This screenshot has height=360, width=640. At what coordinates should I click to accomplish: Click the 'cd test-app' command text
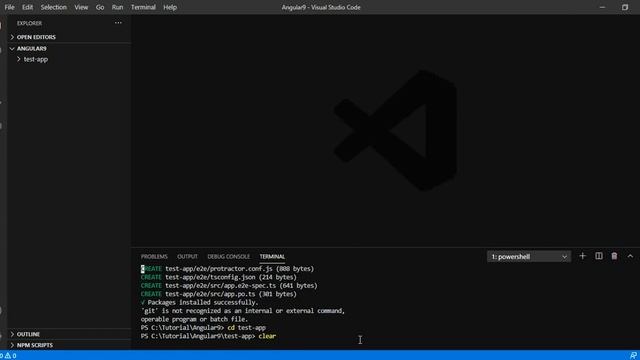pos(247,328)
